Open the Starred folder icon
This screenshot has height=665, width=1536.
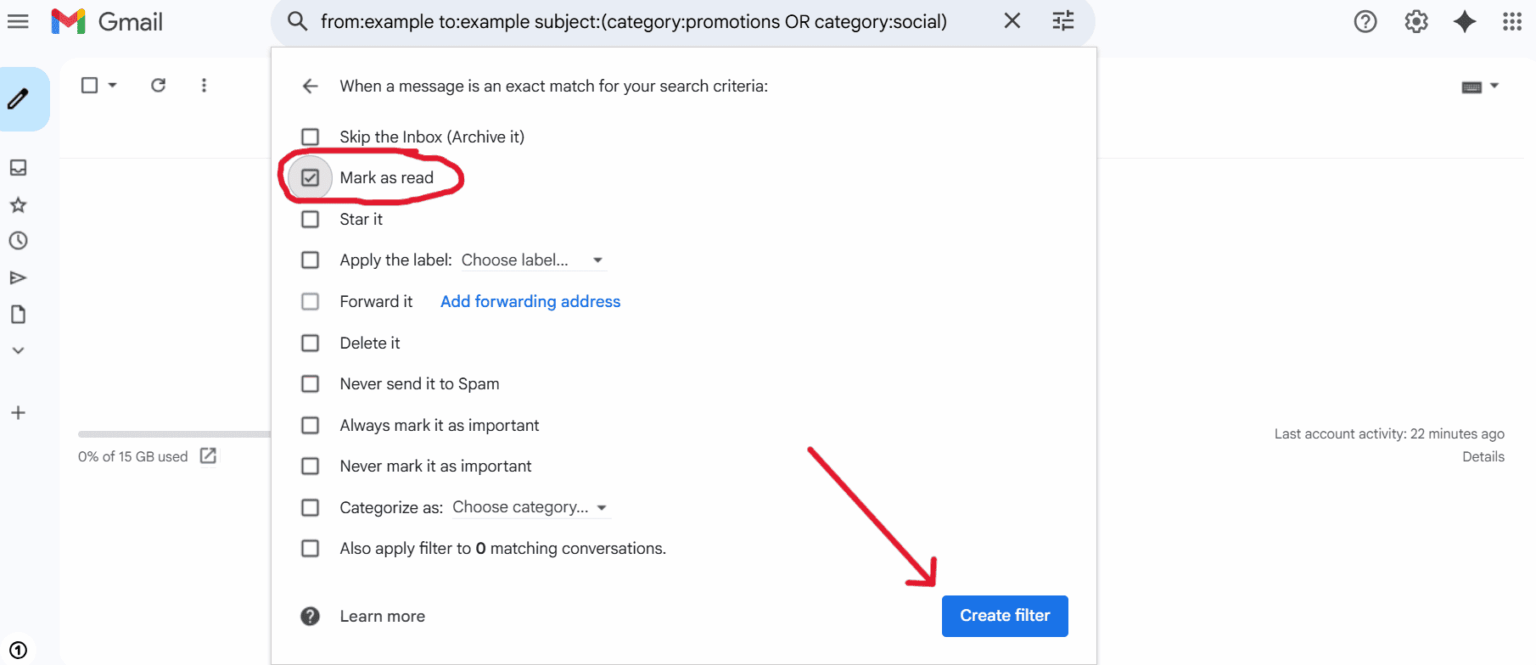[17, 204]
